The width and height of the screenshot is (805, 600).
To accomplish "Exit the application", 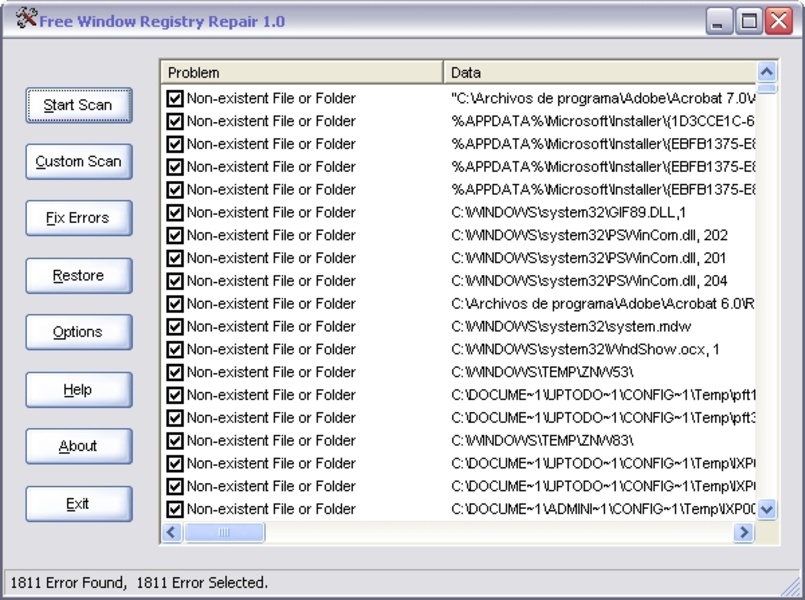I will (x=78, y=503).
